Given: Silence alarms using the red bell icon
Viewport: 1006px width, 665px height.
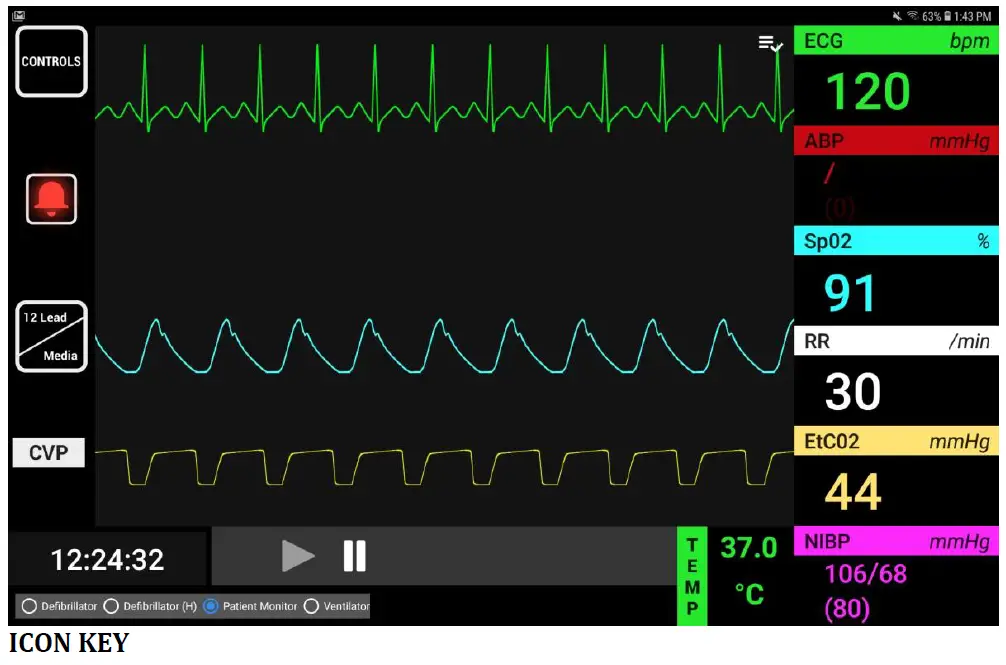Looking at the screenshot, I should pos(51,200).
